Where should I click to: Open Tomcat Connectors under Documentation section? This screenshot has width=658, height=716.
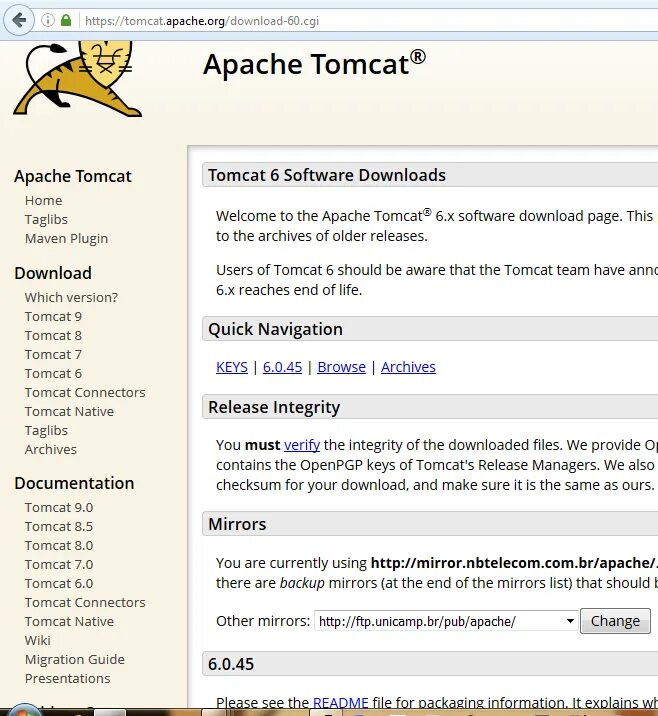point(85,603)
